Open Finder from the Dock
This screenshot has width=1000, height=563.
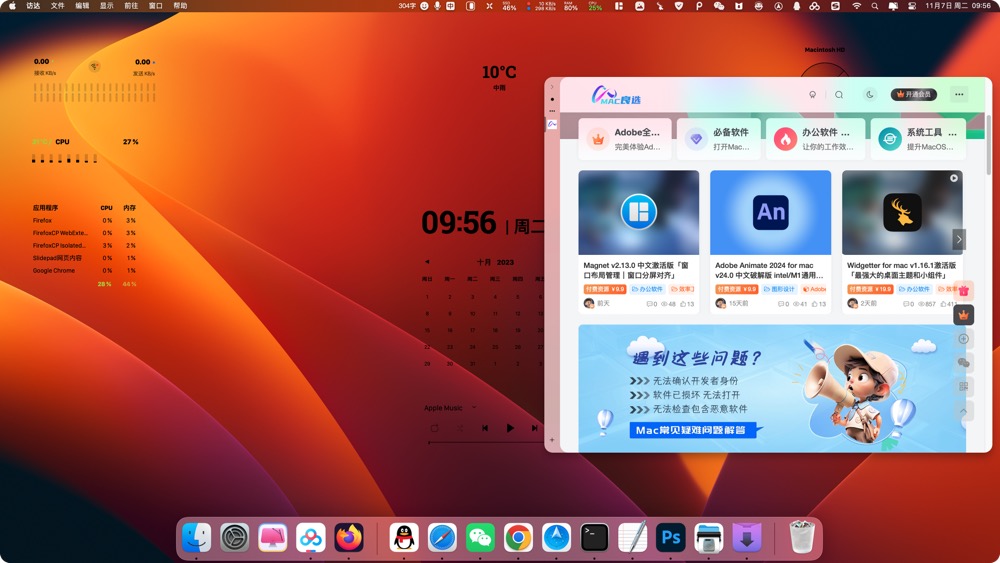pyautogui.click(x=196, y=537)
